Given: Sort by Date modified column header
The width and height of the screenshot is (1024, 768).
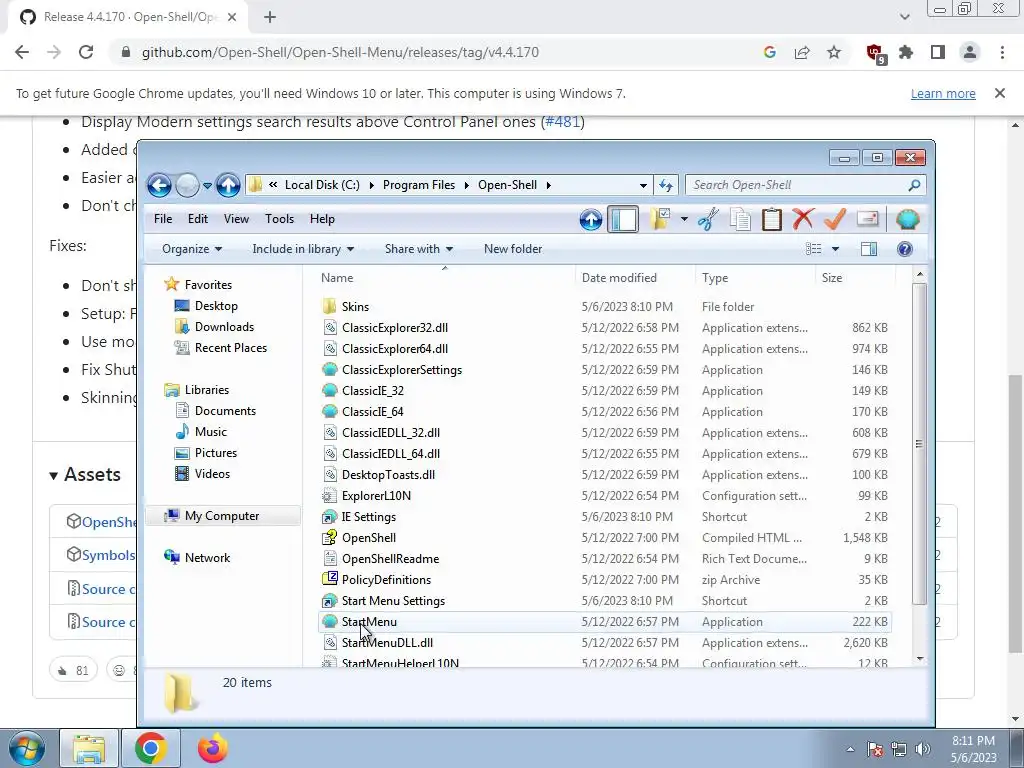Looking at the screenshot, I should (x=635, y=278).
